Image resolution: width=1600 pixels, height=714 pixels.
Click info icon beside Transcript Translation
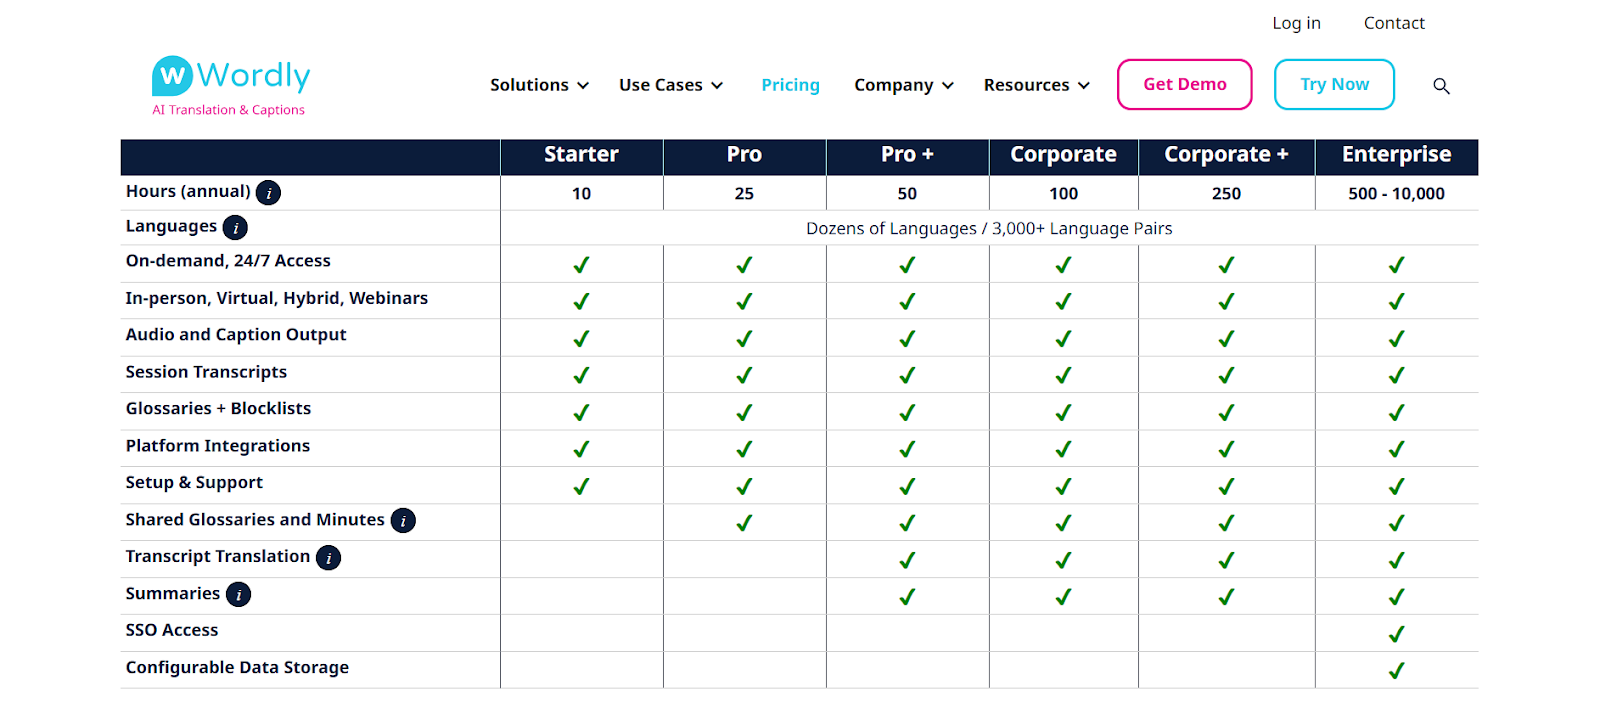click(x=328, y=558)
